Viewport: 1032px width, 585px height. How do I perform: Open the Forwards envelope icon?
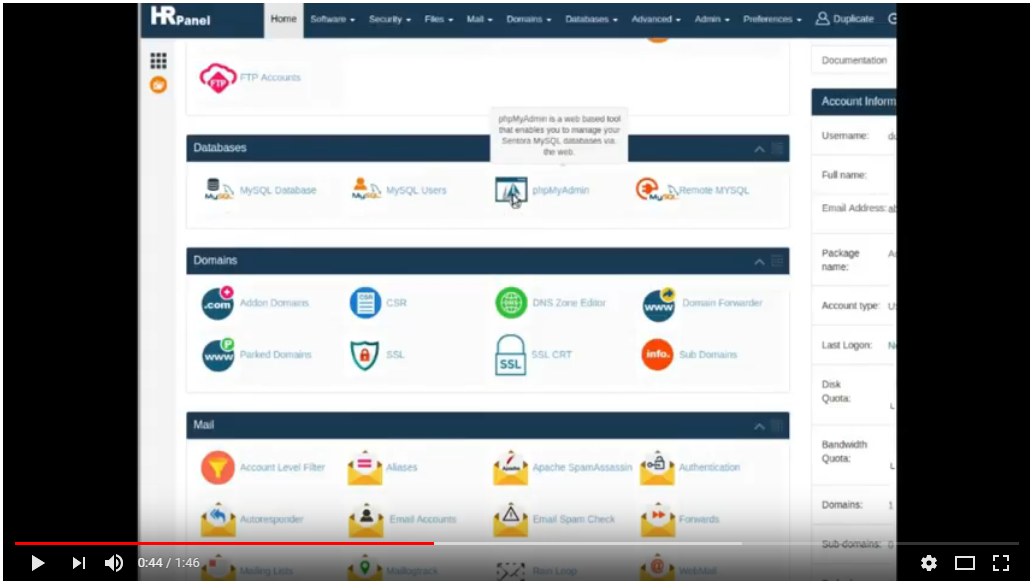point(658,519)
